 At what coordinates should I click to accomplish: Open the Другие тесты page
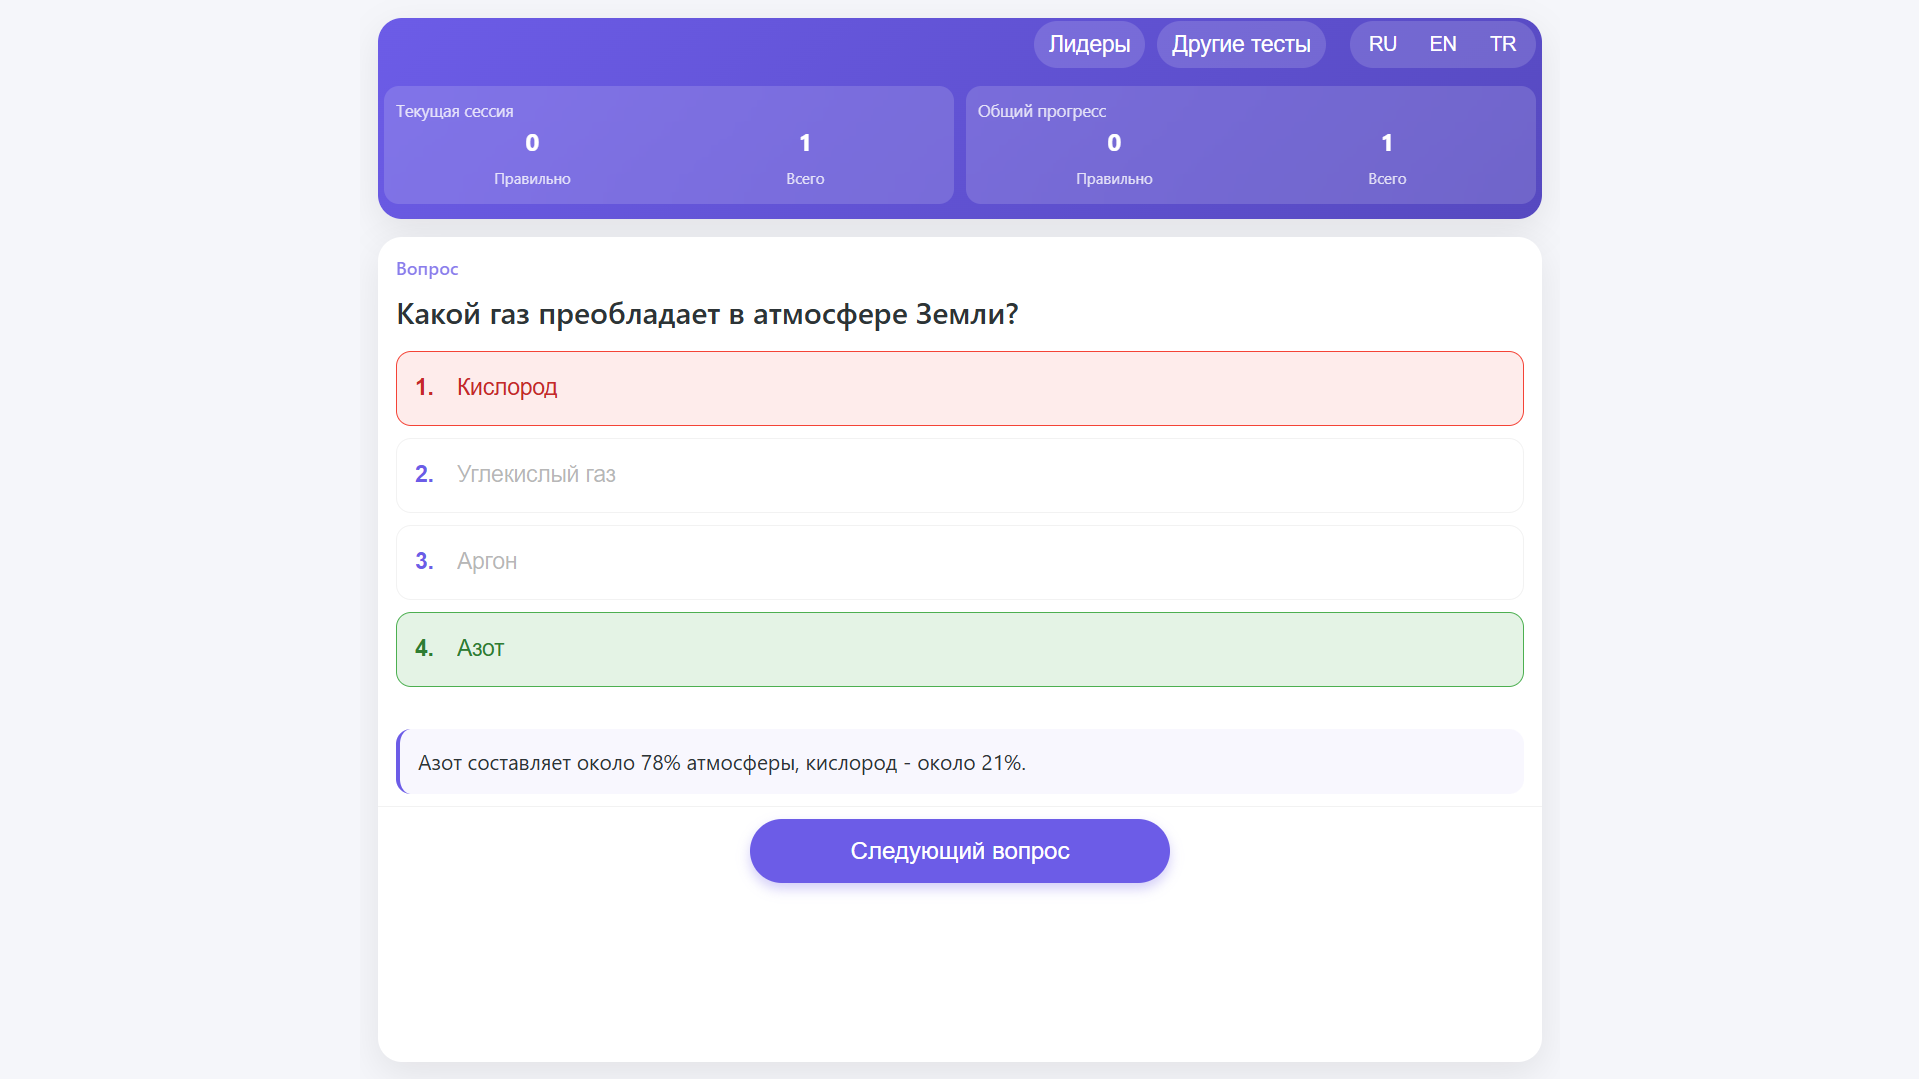pos(1240,44)
